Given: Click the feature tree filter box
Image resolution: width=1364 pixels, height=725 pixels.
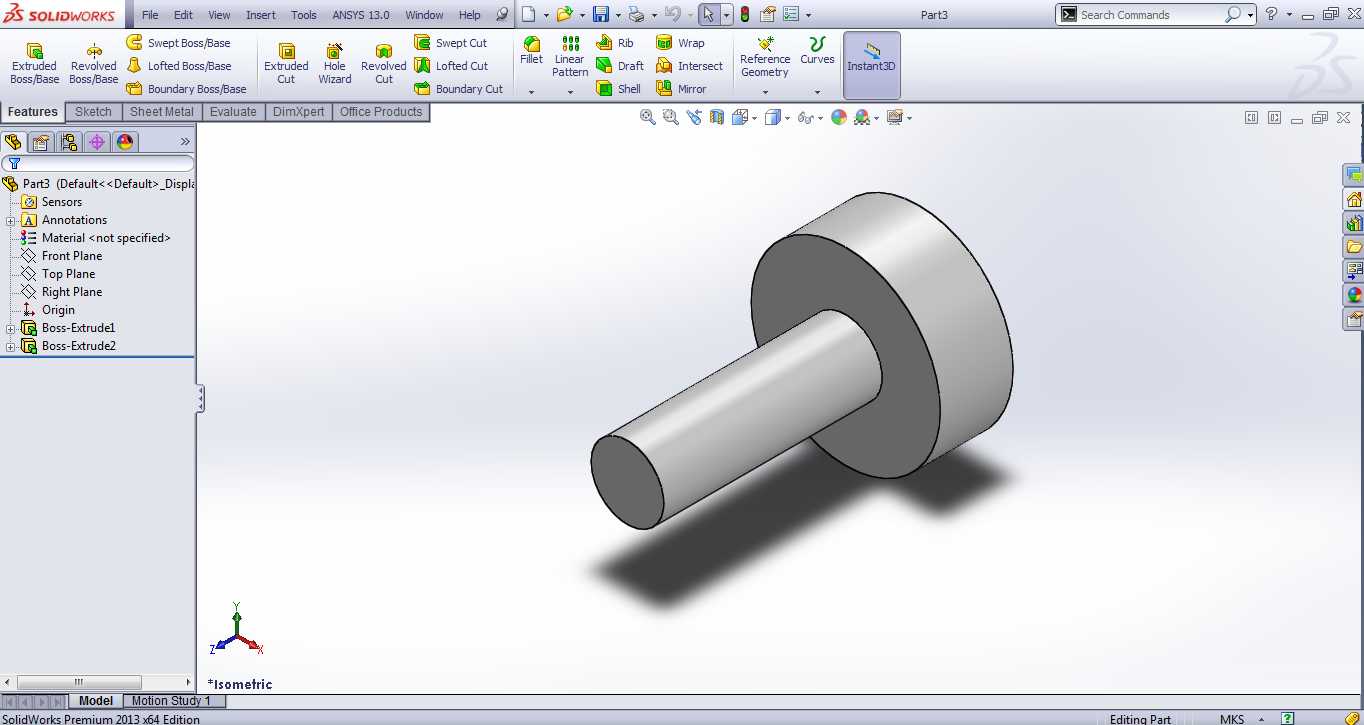Looking at the screenshot, I should [98, 163].
